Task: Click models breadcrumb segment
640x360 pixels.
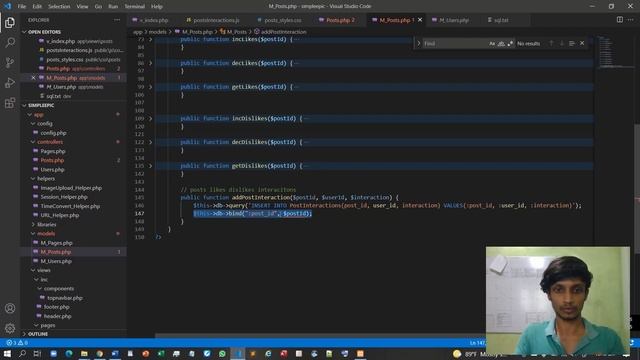Action: 157,32
